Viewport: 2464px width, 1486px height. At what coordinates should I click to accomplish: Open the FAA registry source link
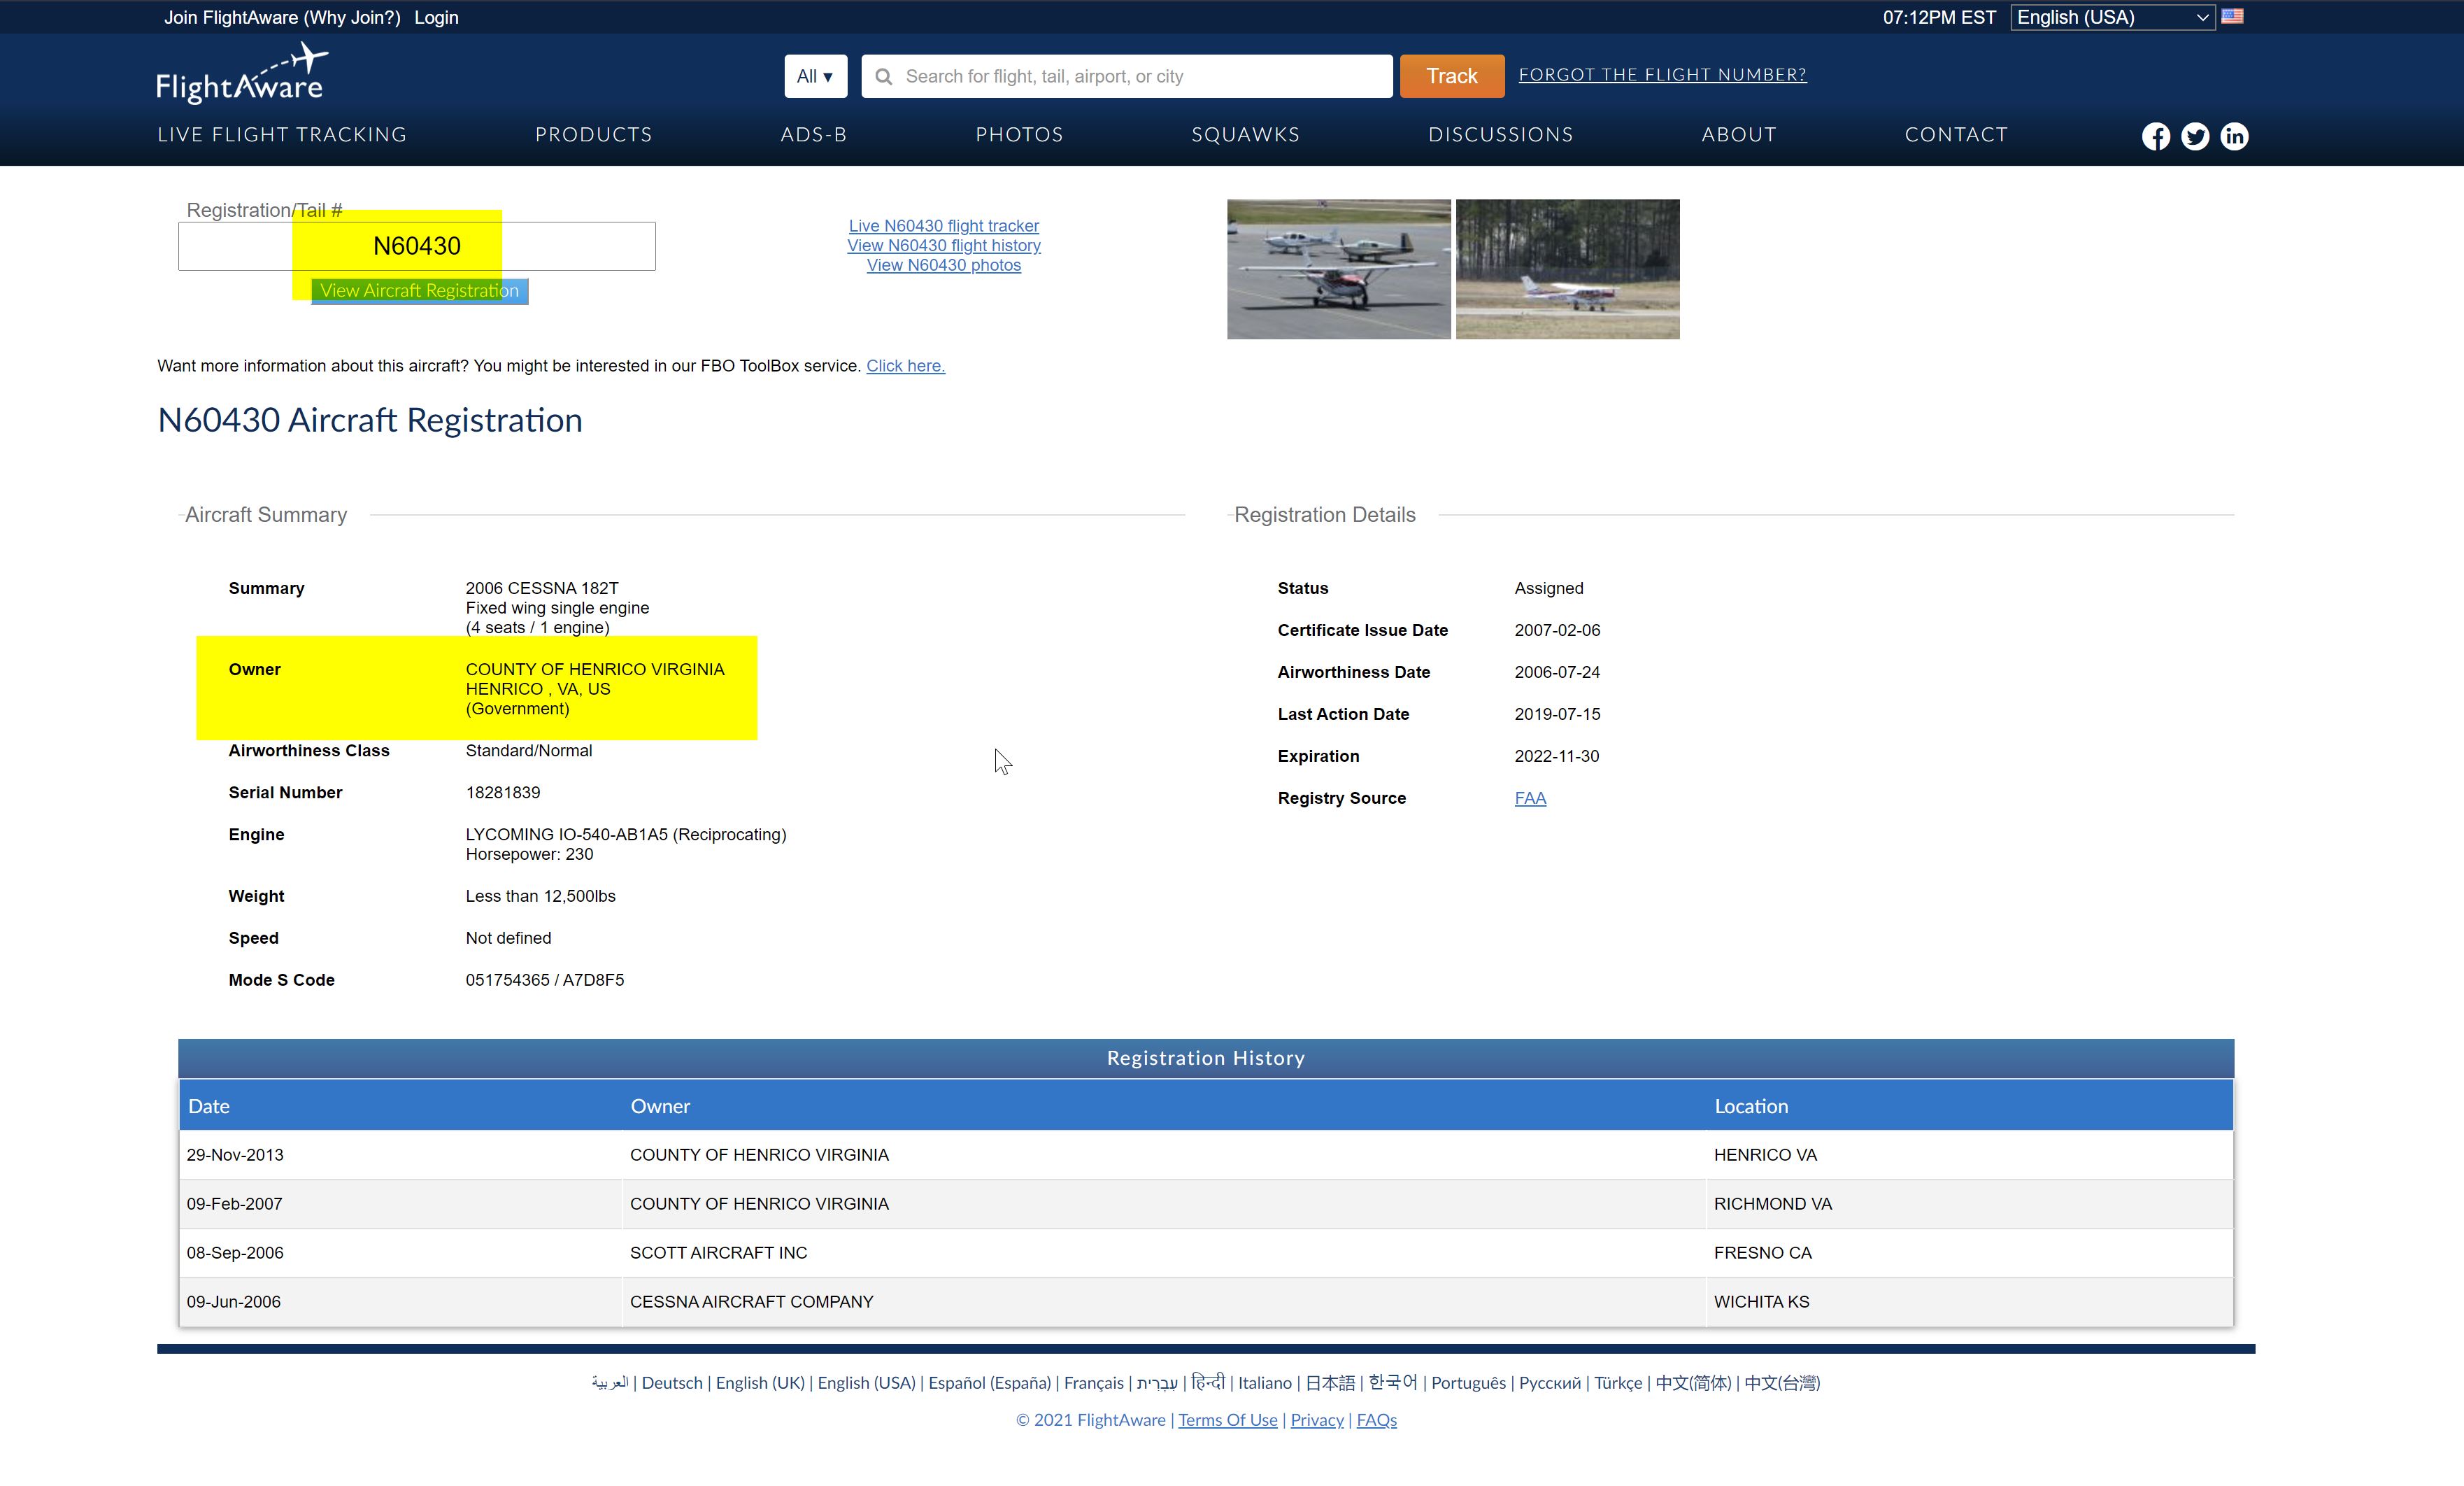[x=1530, y=798]
